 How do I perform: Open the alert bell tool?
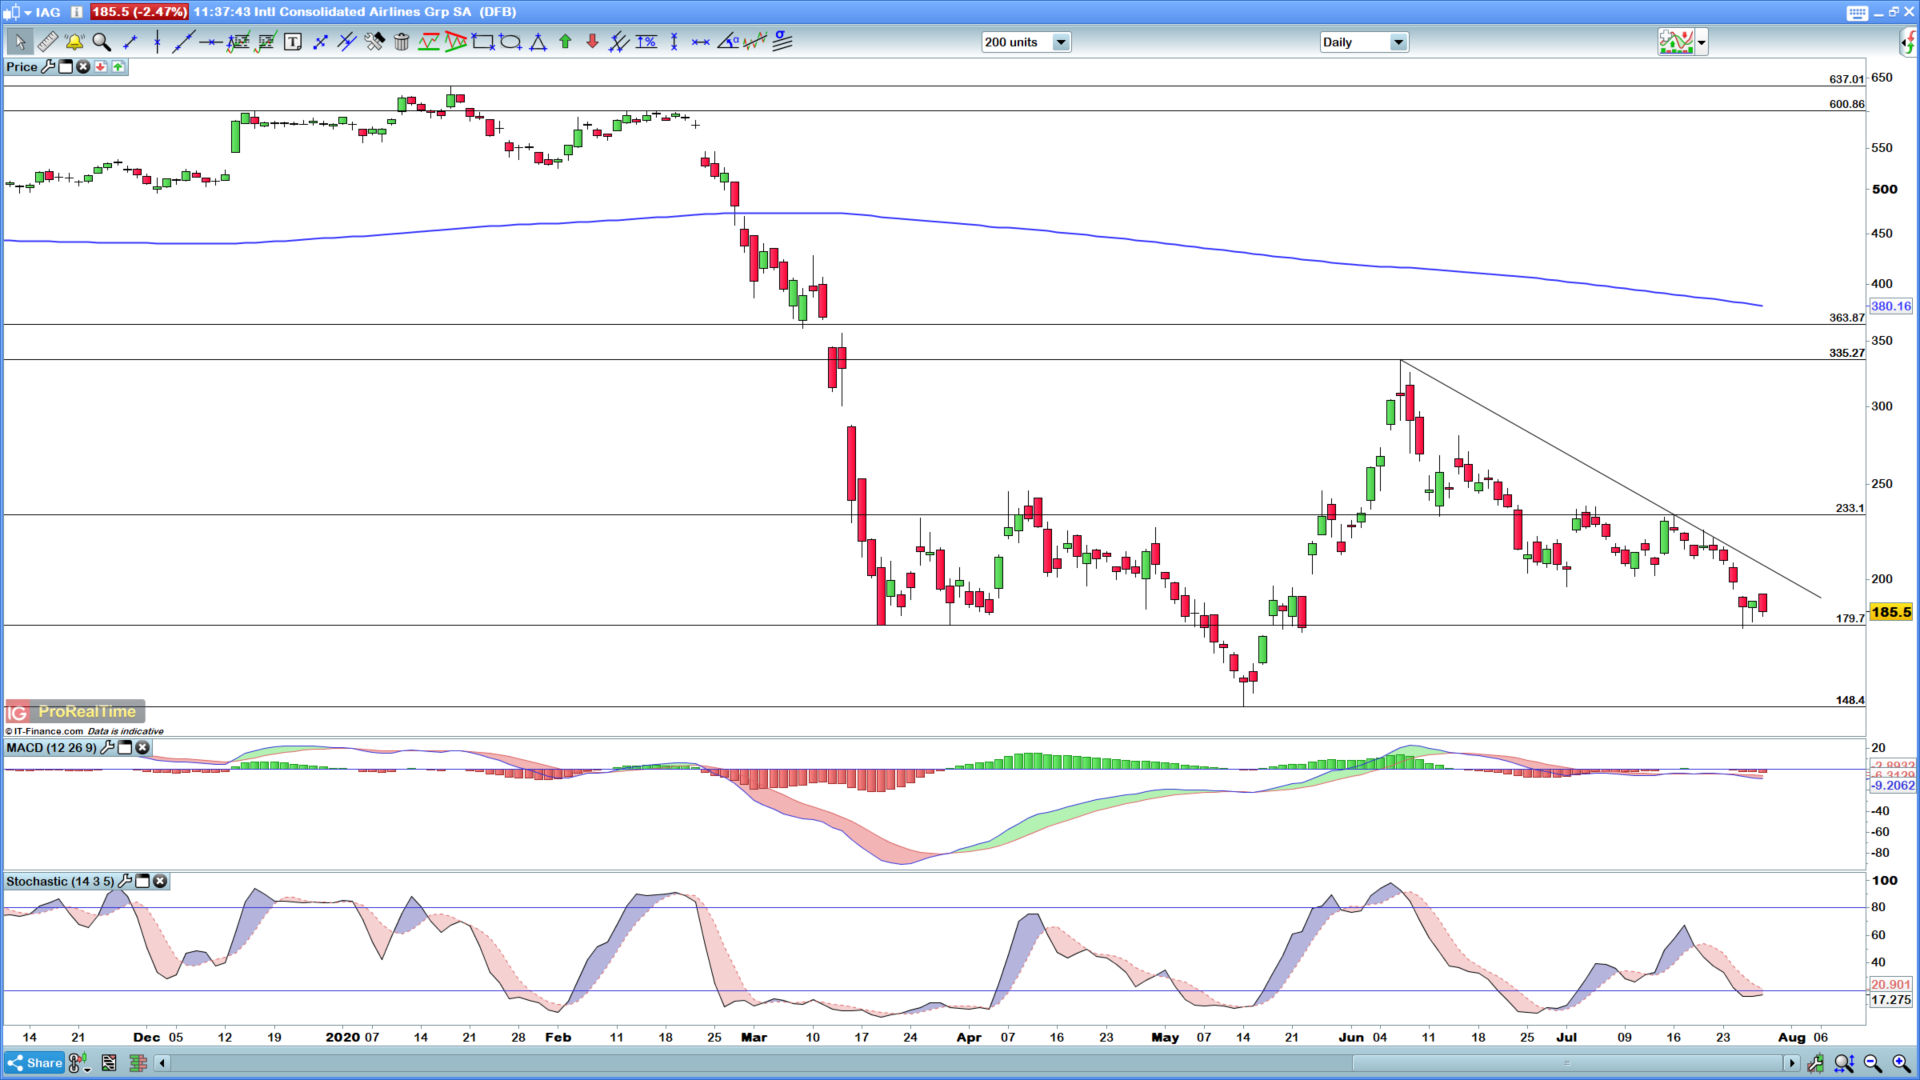coord(74,42)
